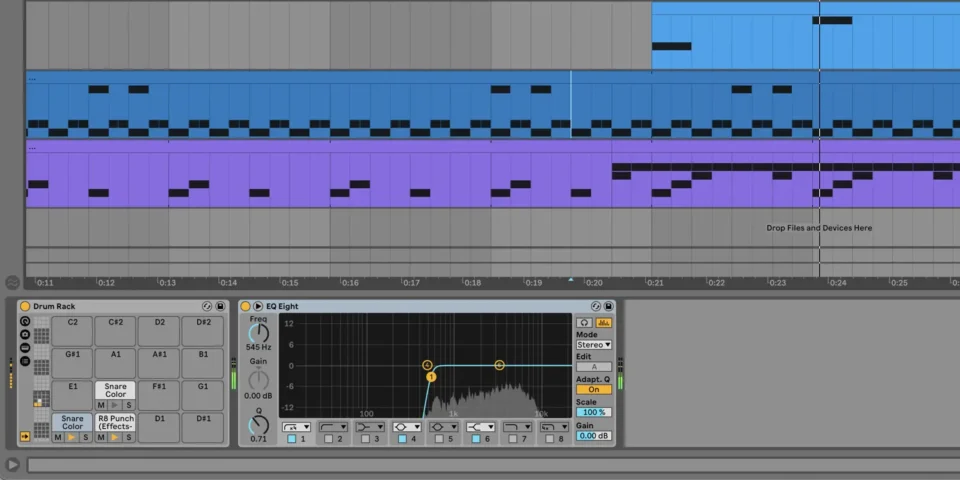Image resolution: width=960 pixels, height=480 pixels.
Task: Solo the highlighted Snare Color pad
Action: [x=86, y=437]
